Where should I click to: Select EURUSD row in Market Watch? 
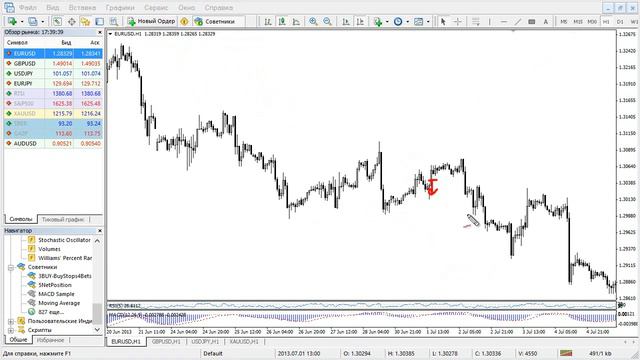pyautogui.click(x=53, y=53)
